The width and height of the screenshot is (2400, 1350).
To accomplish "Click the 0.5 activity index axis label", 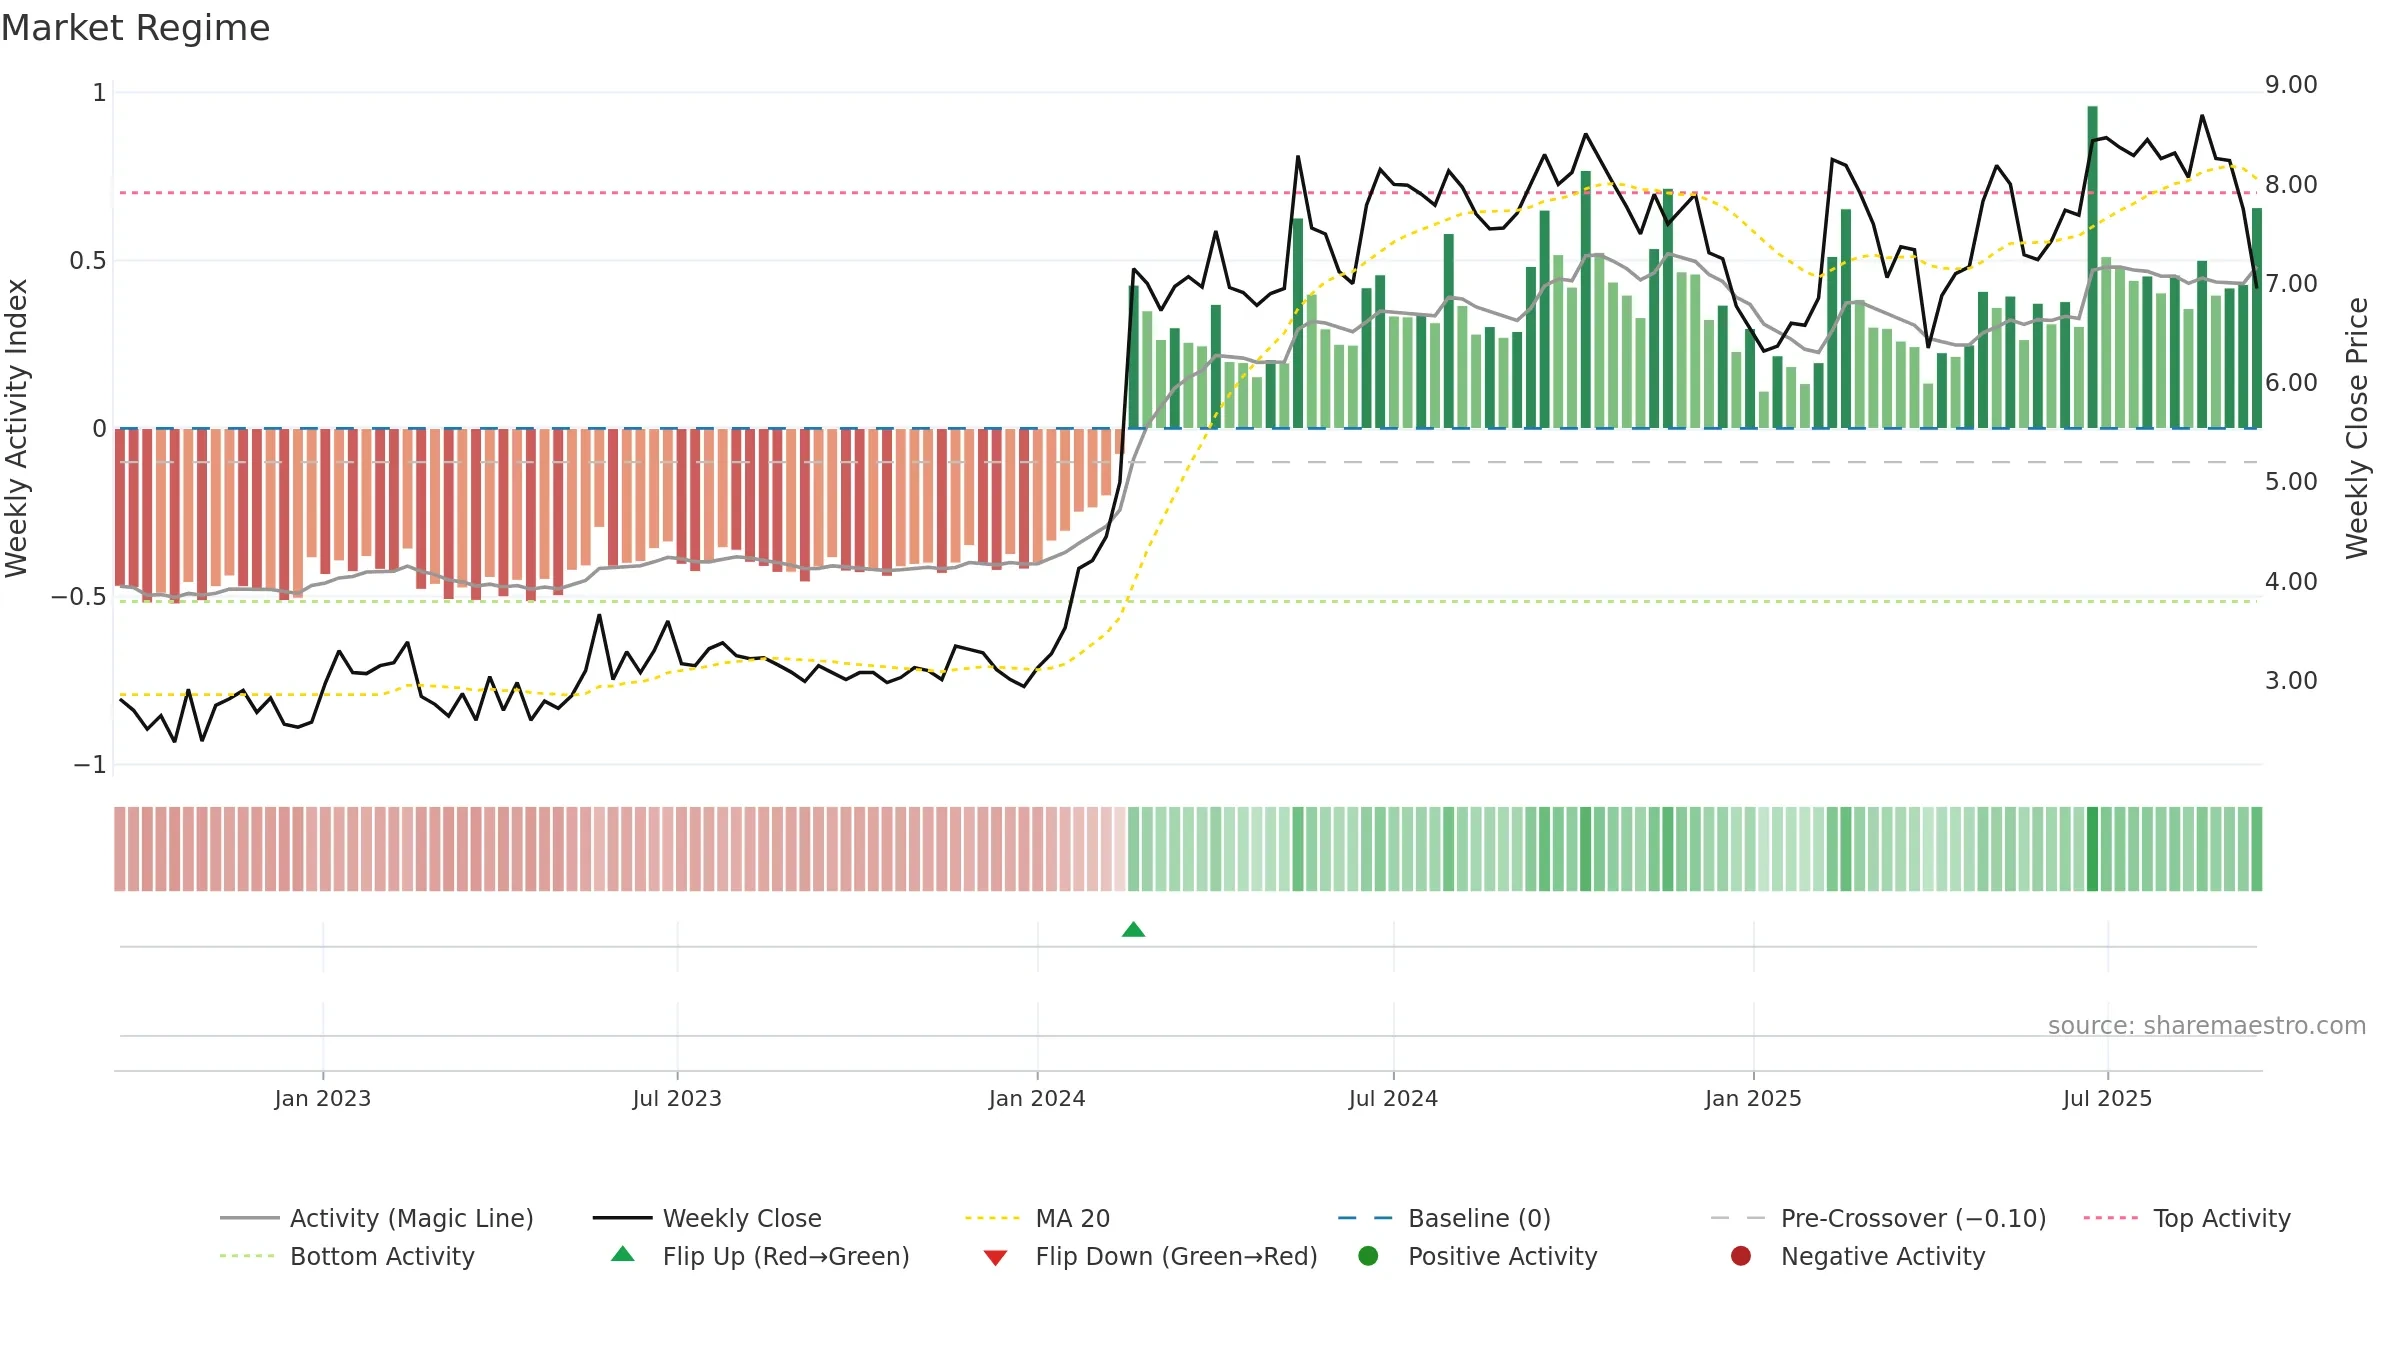I will [88, 261].
